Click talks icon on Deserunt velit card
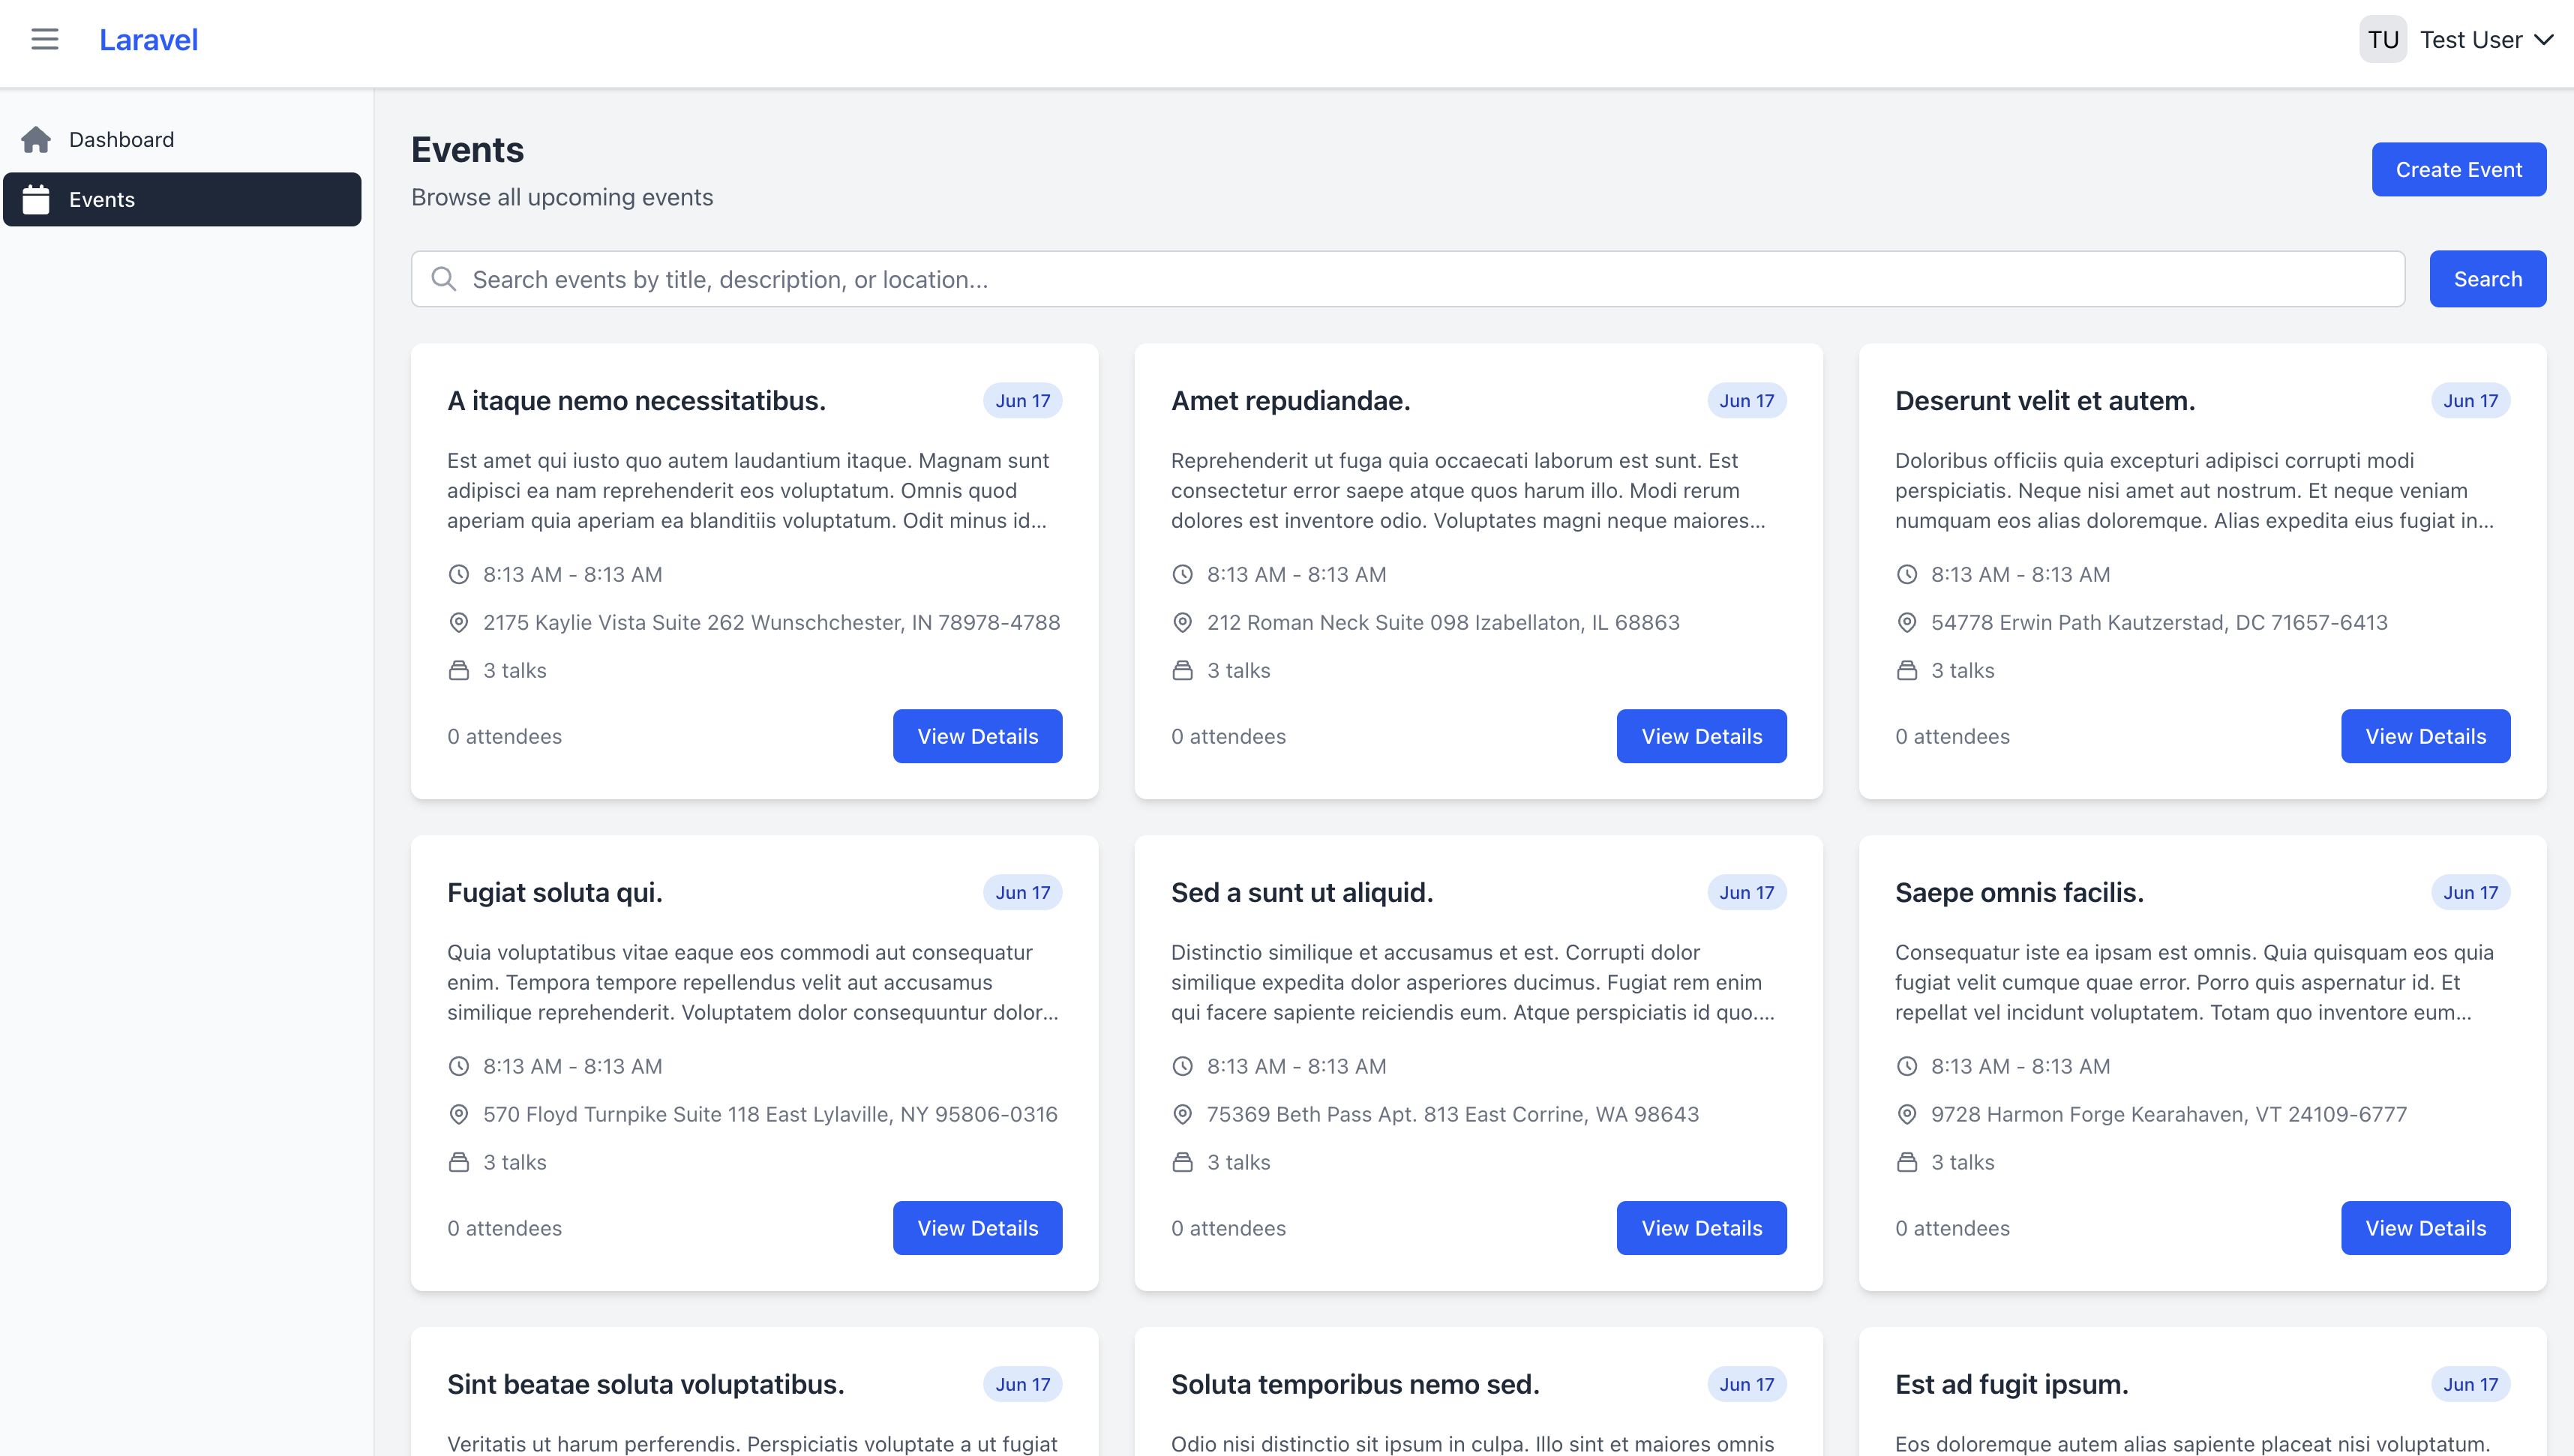Image resolution: width=2574 pixels, height=1456 pixels. coord(1907,670)
